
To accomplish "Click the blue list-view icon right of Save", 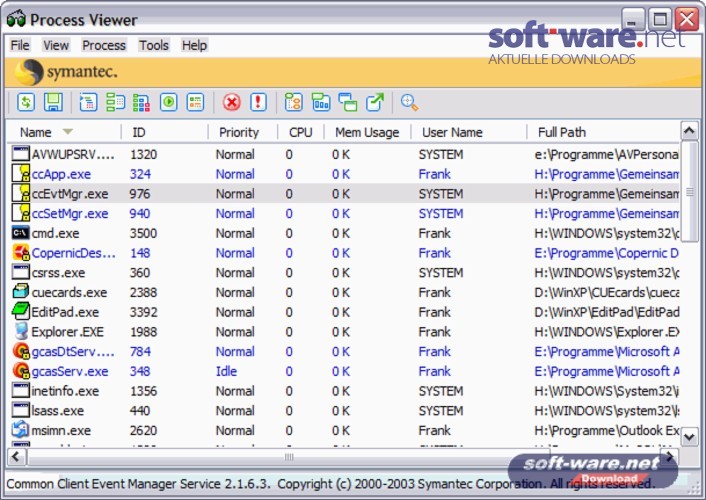I will [x=88, y=102].
